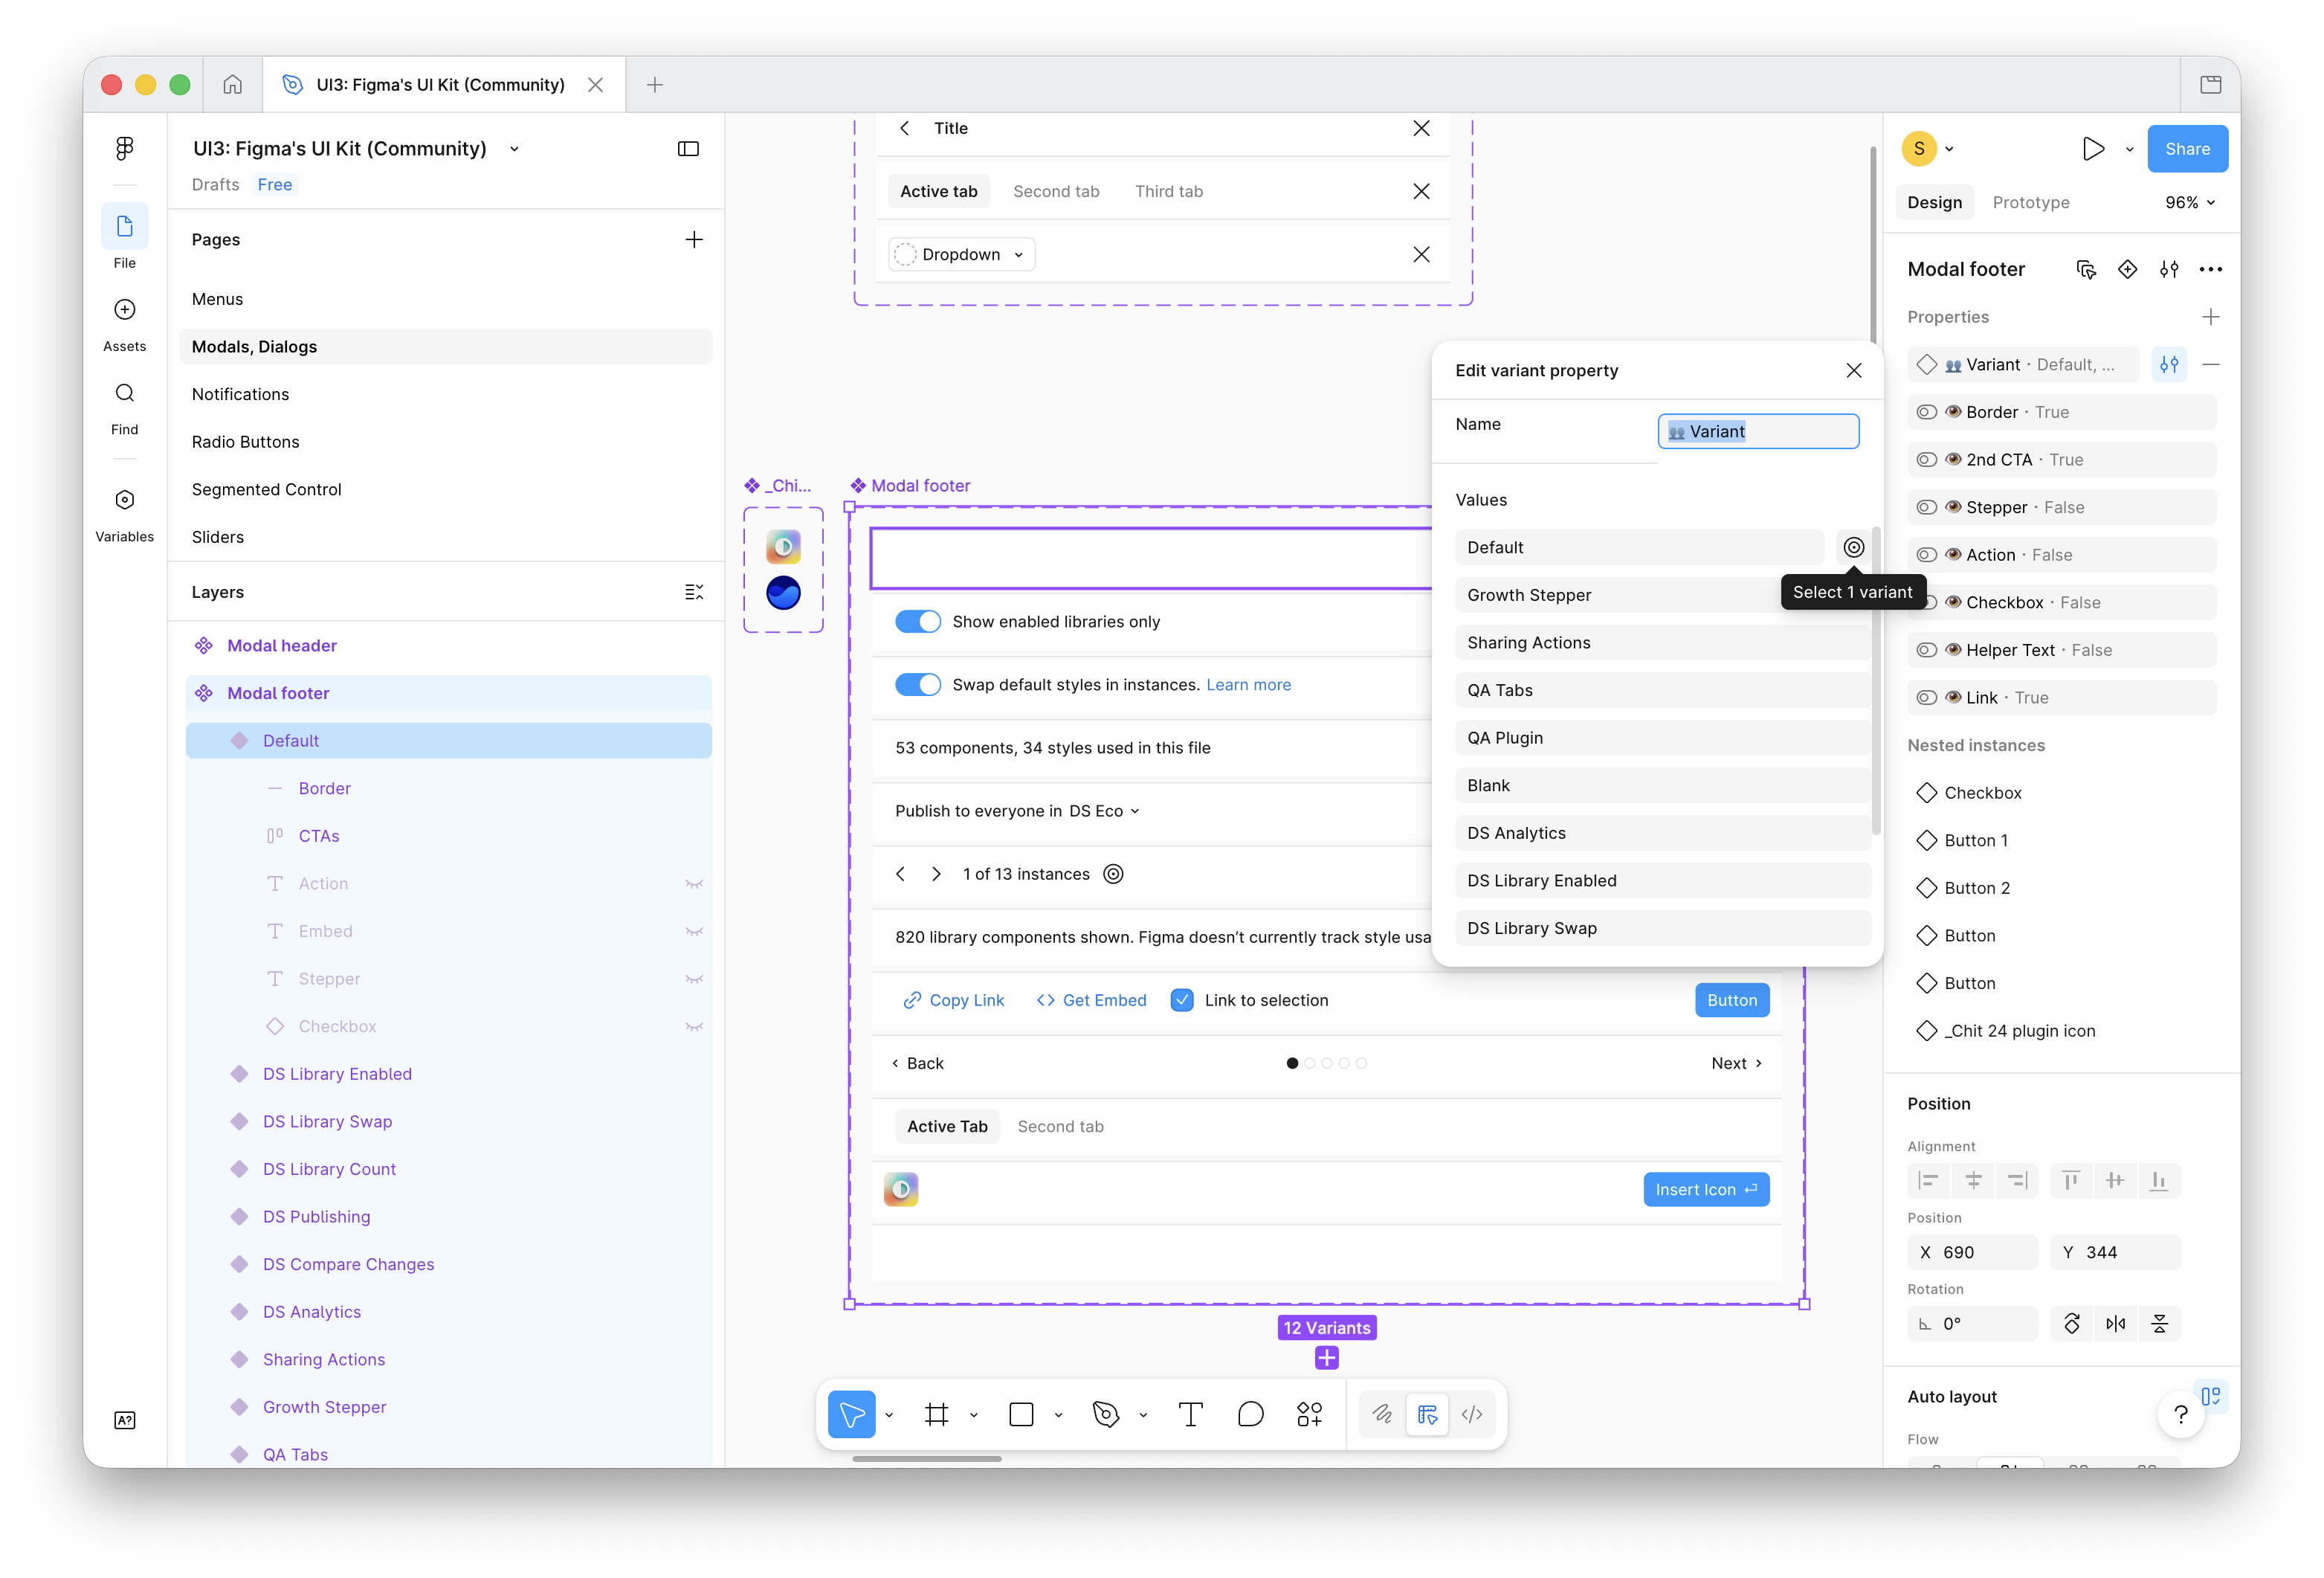2324x1578 pixels.
Task: Toggle 'Show enabled libraries only' switch
Action: pyautogui.click(x=917, y=622)
